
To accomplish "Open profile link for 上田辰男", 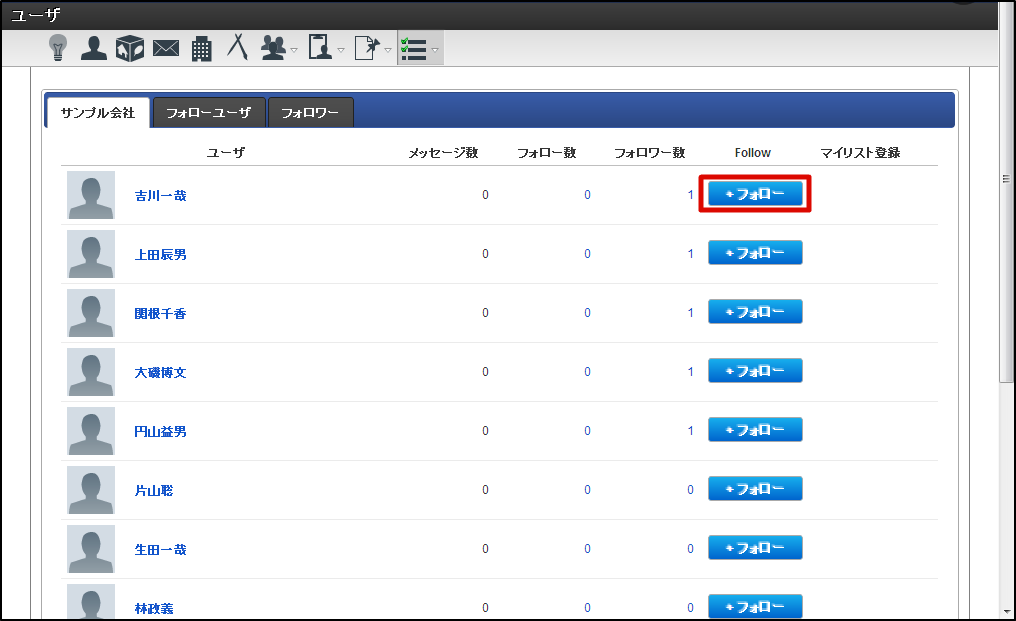I will click(160, 255).
